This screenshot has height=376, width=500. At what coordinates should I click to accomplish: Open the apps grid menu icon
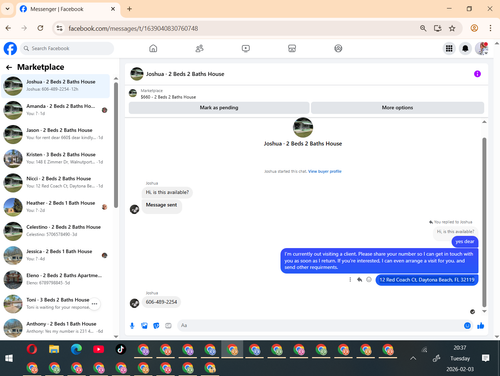click(449, 49)
